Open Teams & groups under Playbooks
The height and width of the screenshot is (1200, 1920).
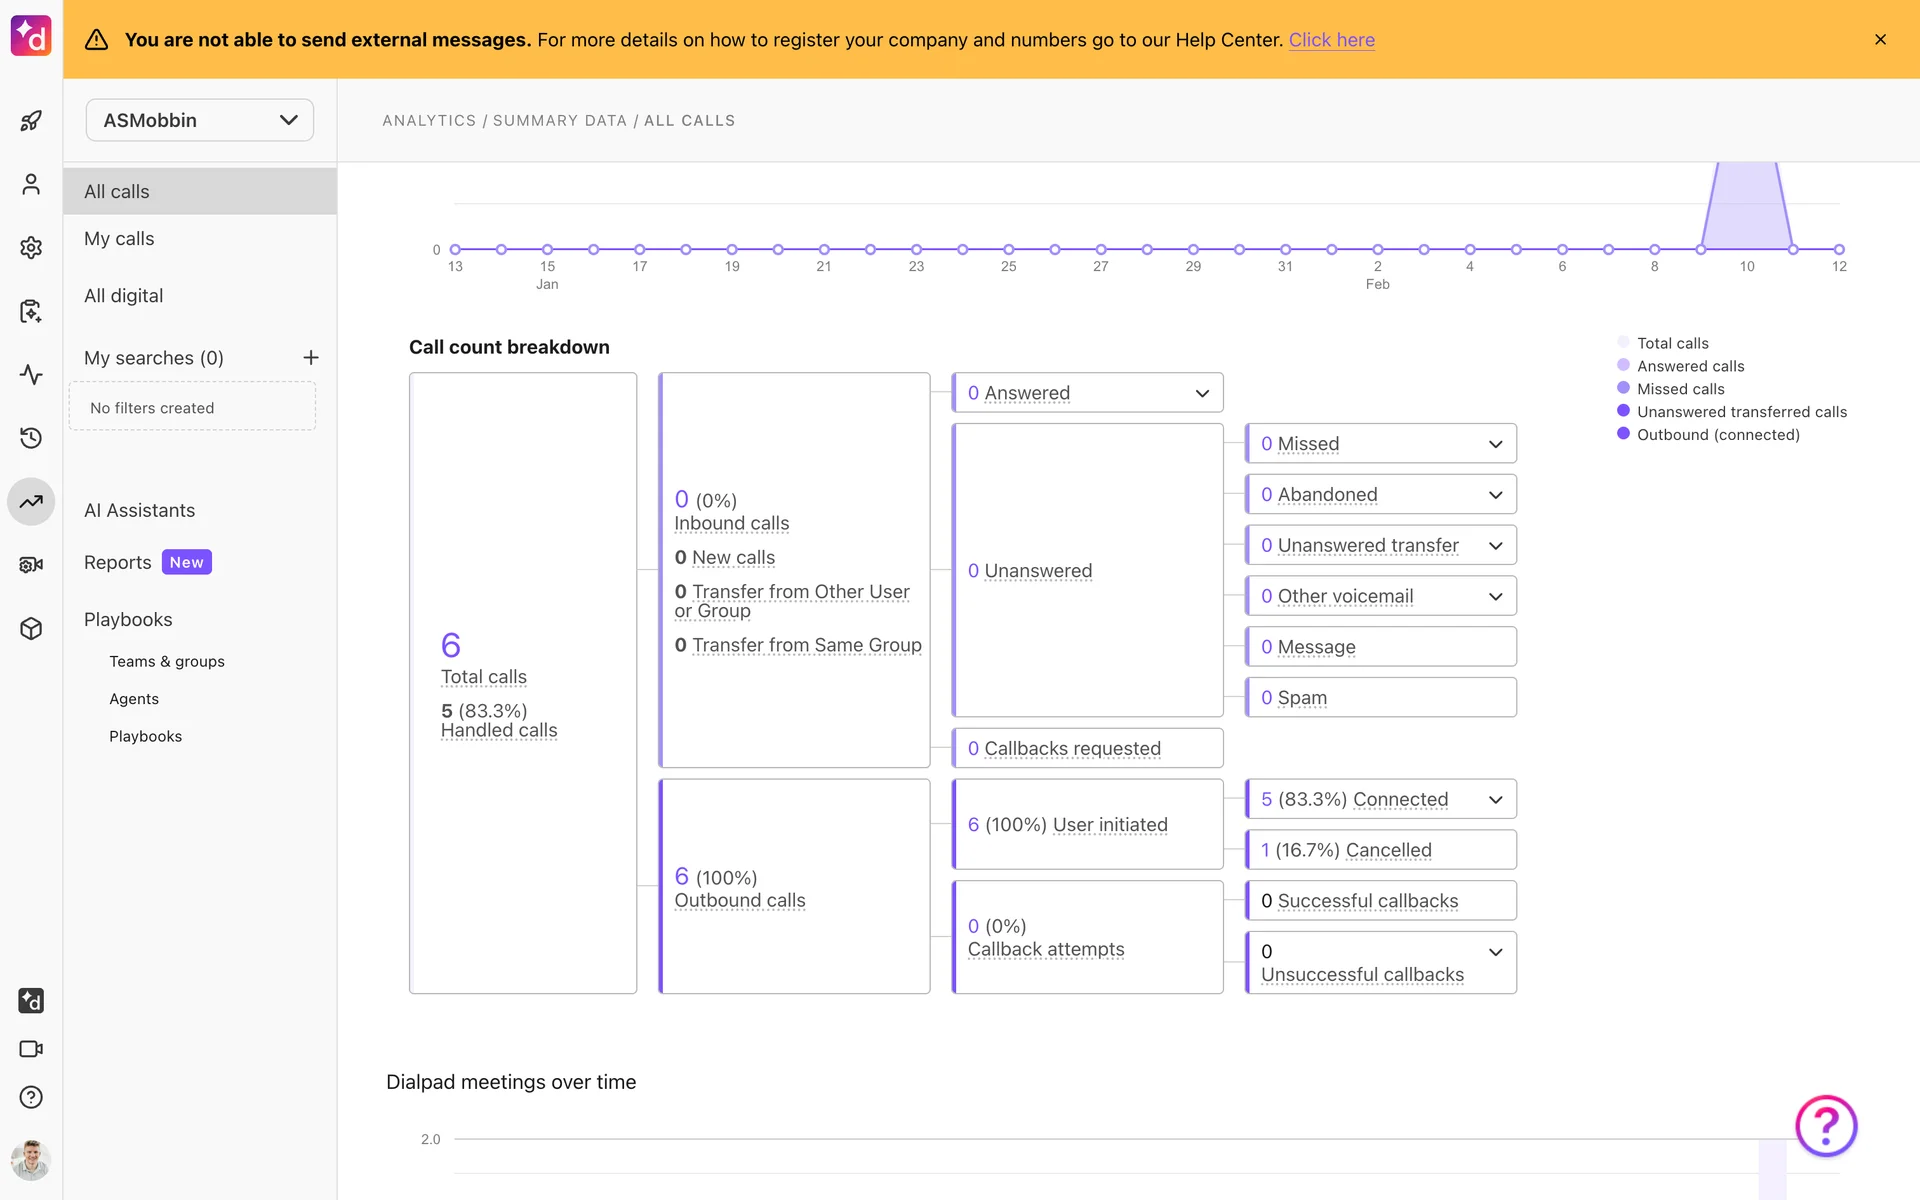pos(167,661)
